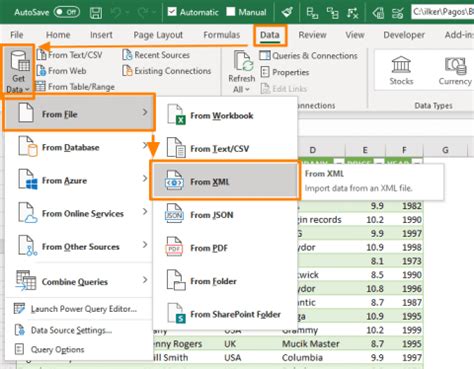Choose From Text/CSV in submenu
This screenshot has width=474, height=369.
point(225,148)
